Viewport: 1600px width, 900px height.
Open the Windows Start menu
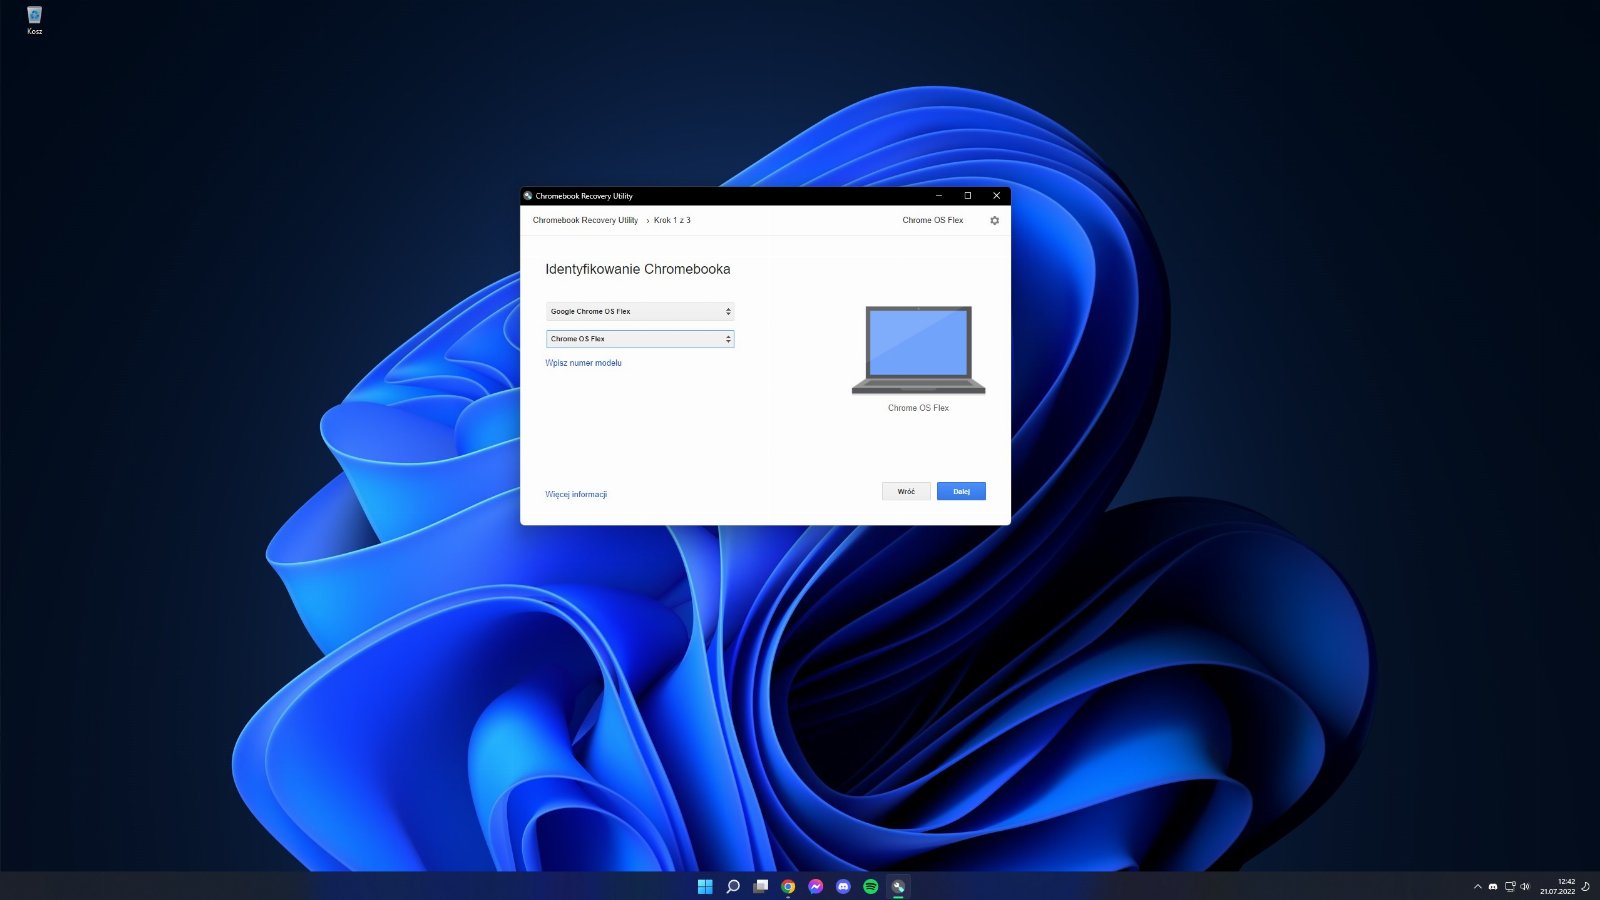(x=705, y=886)
